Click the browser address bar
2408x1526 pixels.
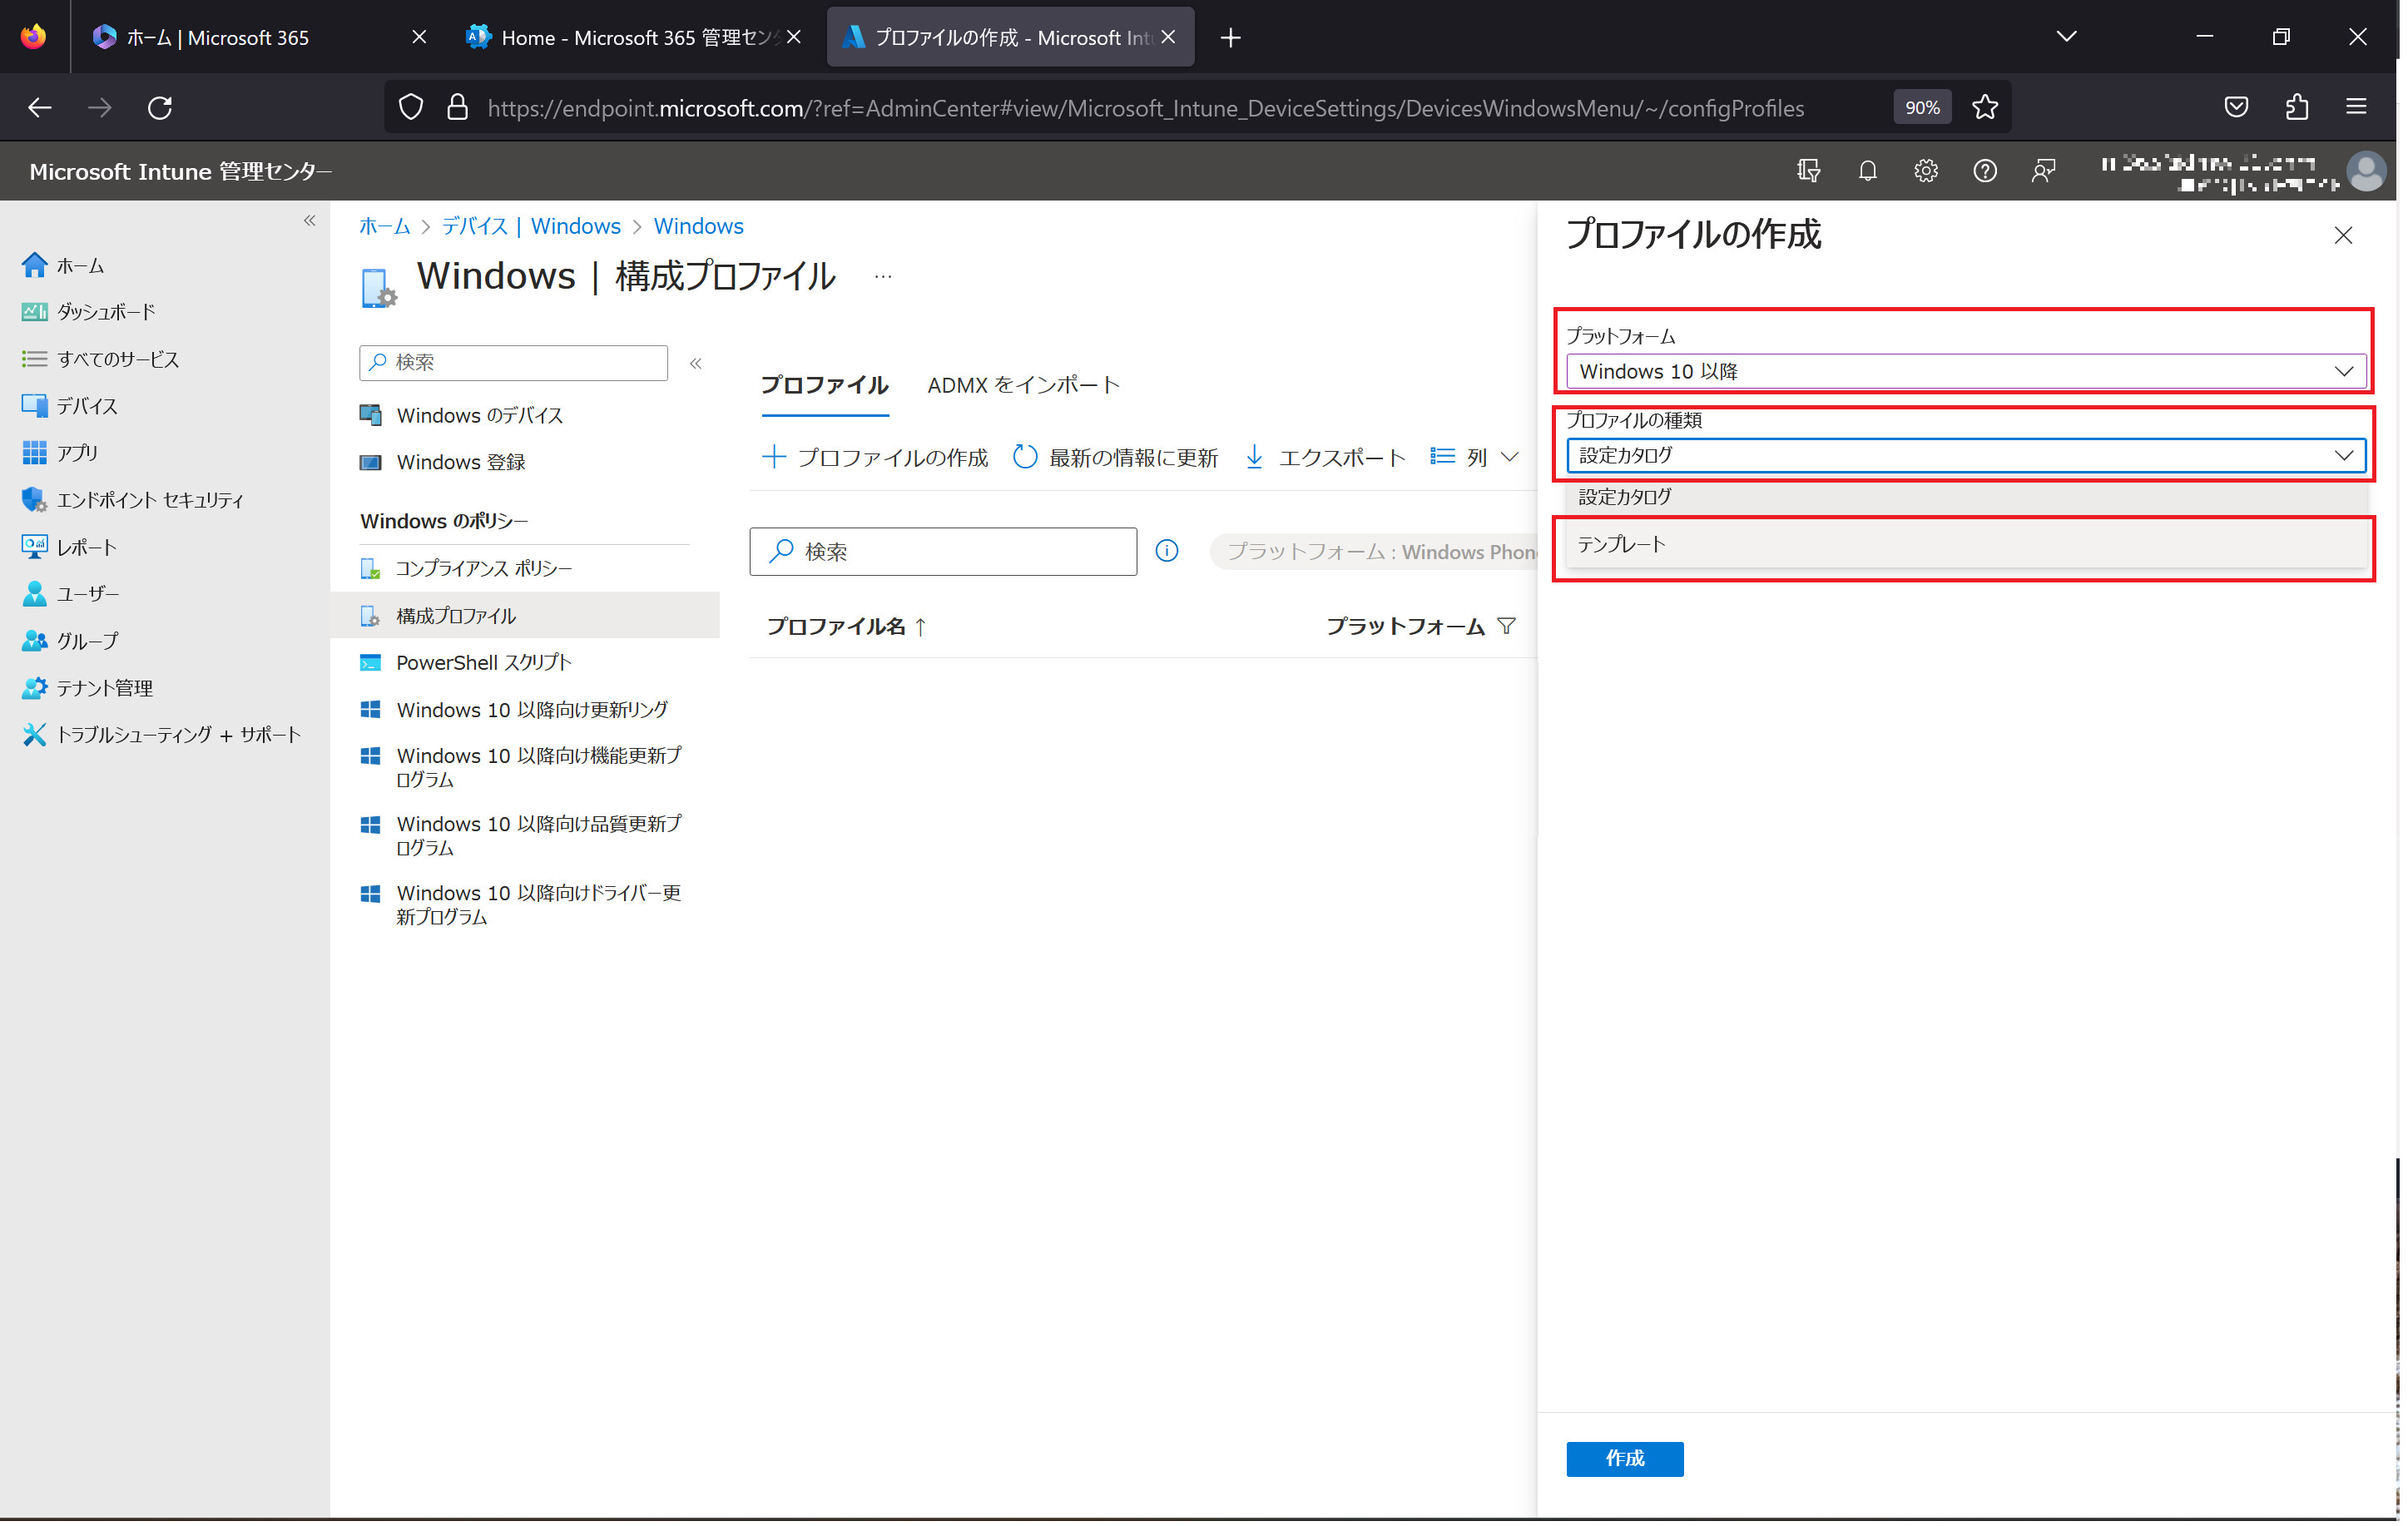click(1145, 108)
